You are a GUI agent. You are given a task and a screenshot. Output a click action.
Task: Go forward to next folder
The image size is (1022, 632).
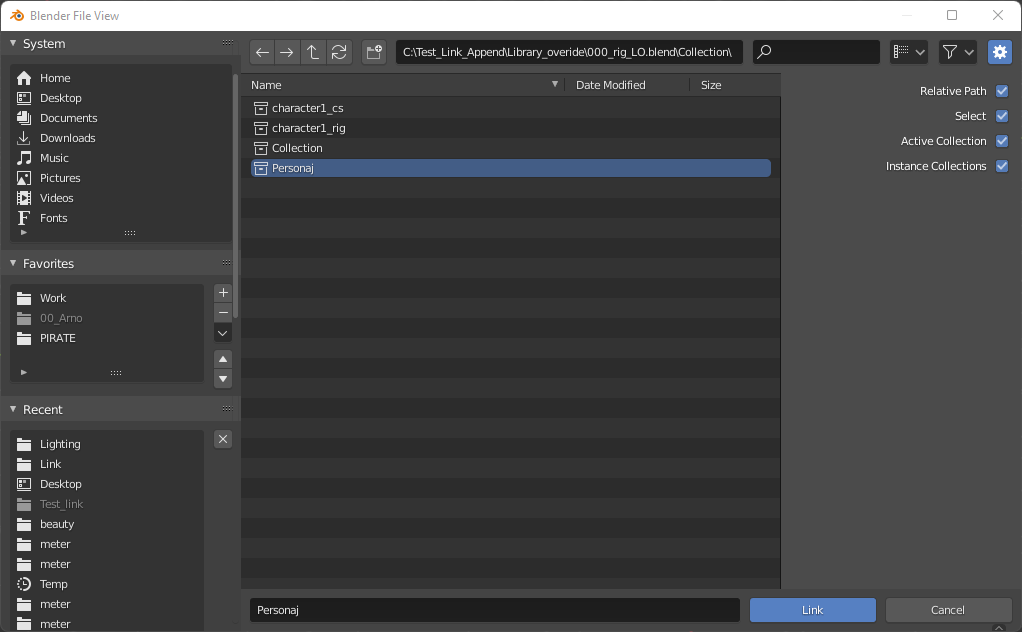[x=287, y=52]
